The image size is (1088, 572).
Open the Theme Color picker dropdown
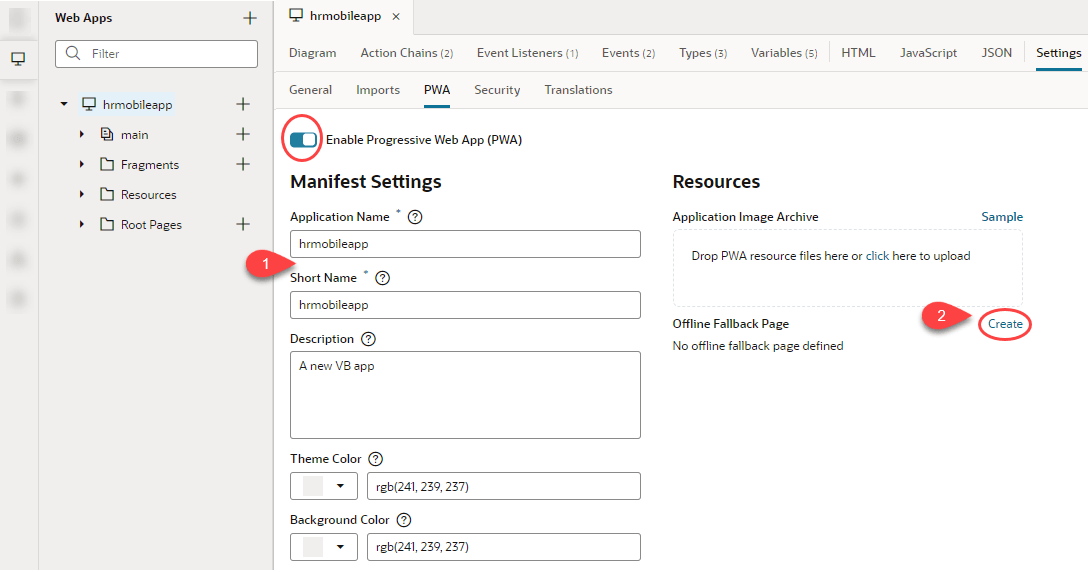coord(340,486)
